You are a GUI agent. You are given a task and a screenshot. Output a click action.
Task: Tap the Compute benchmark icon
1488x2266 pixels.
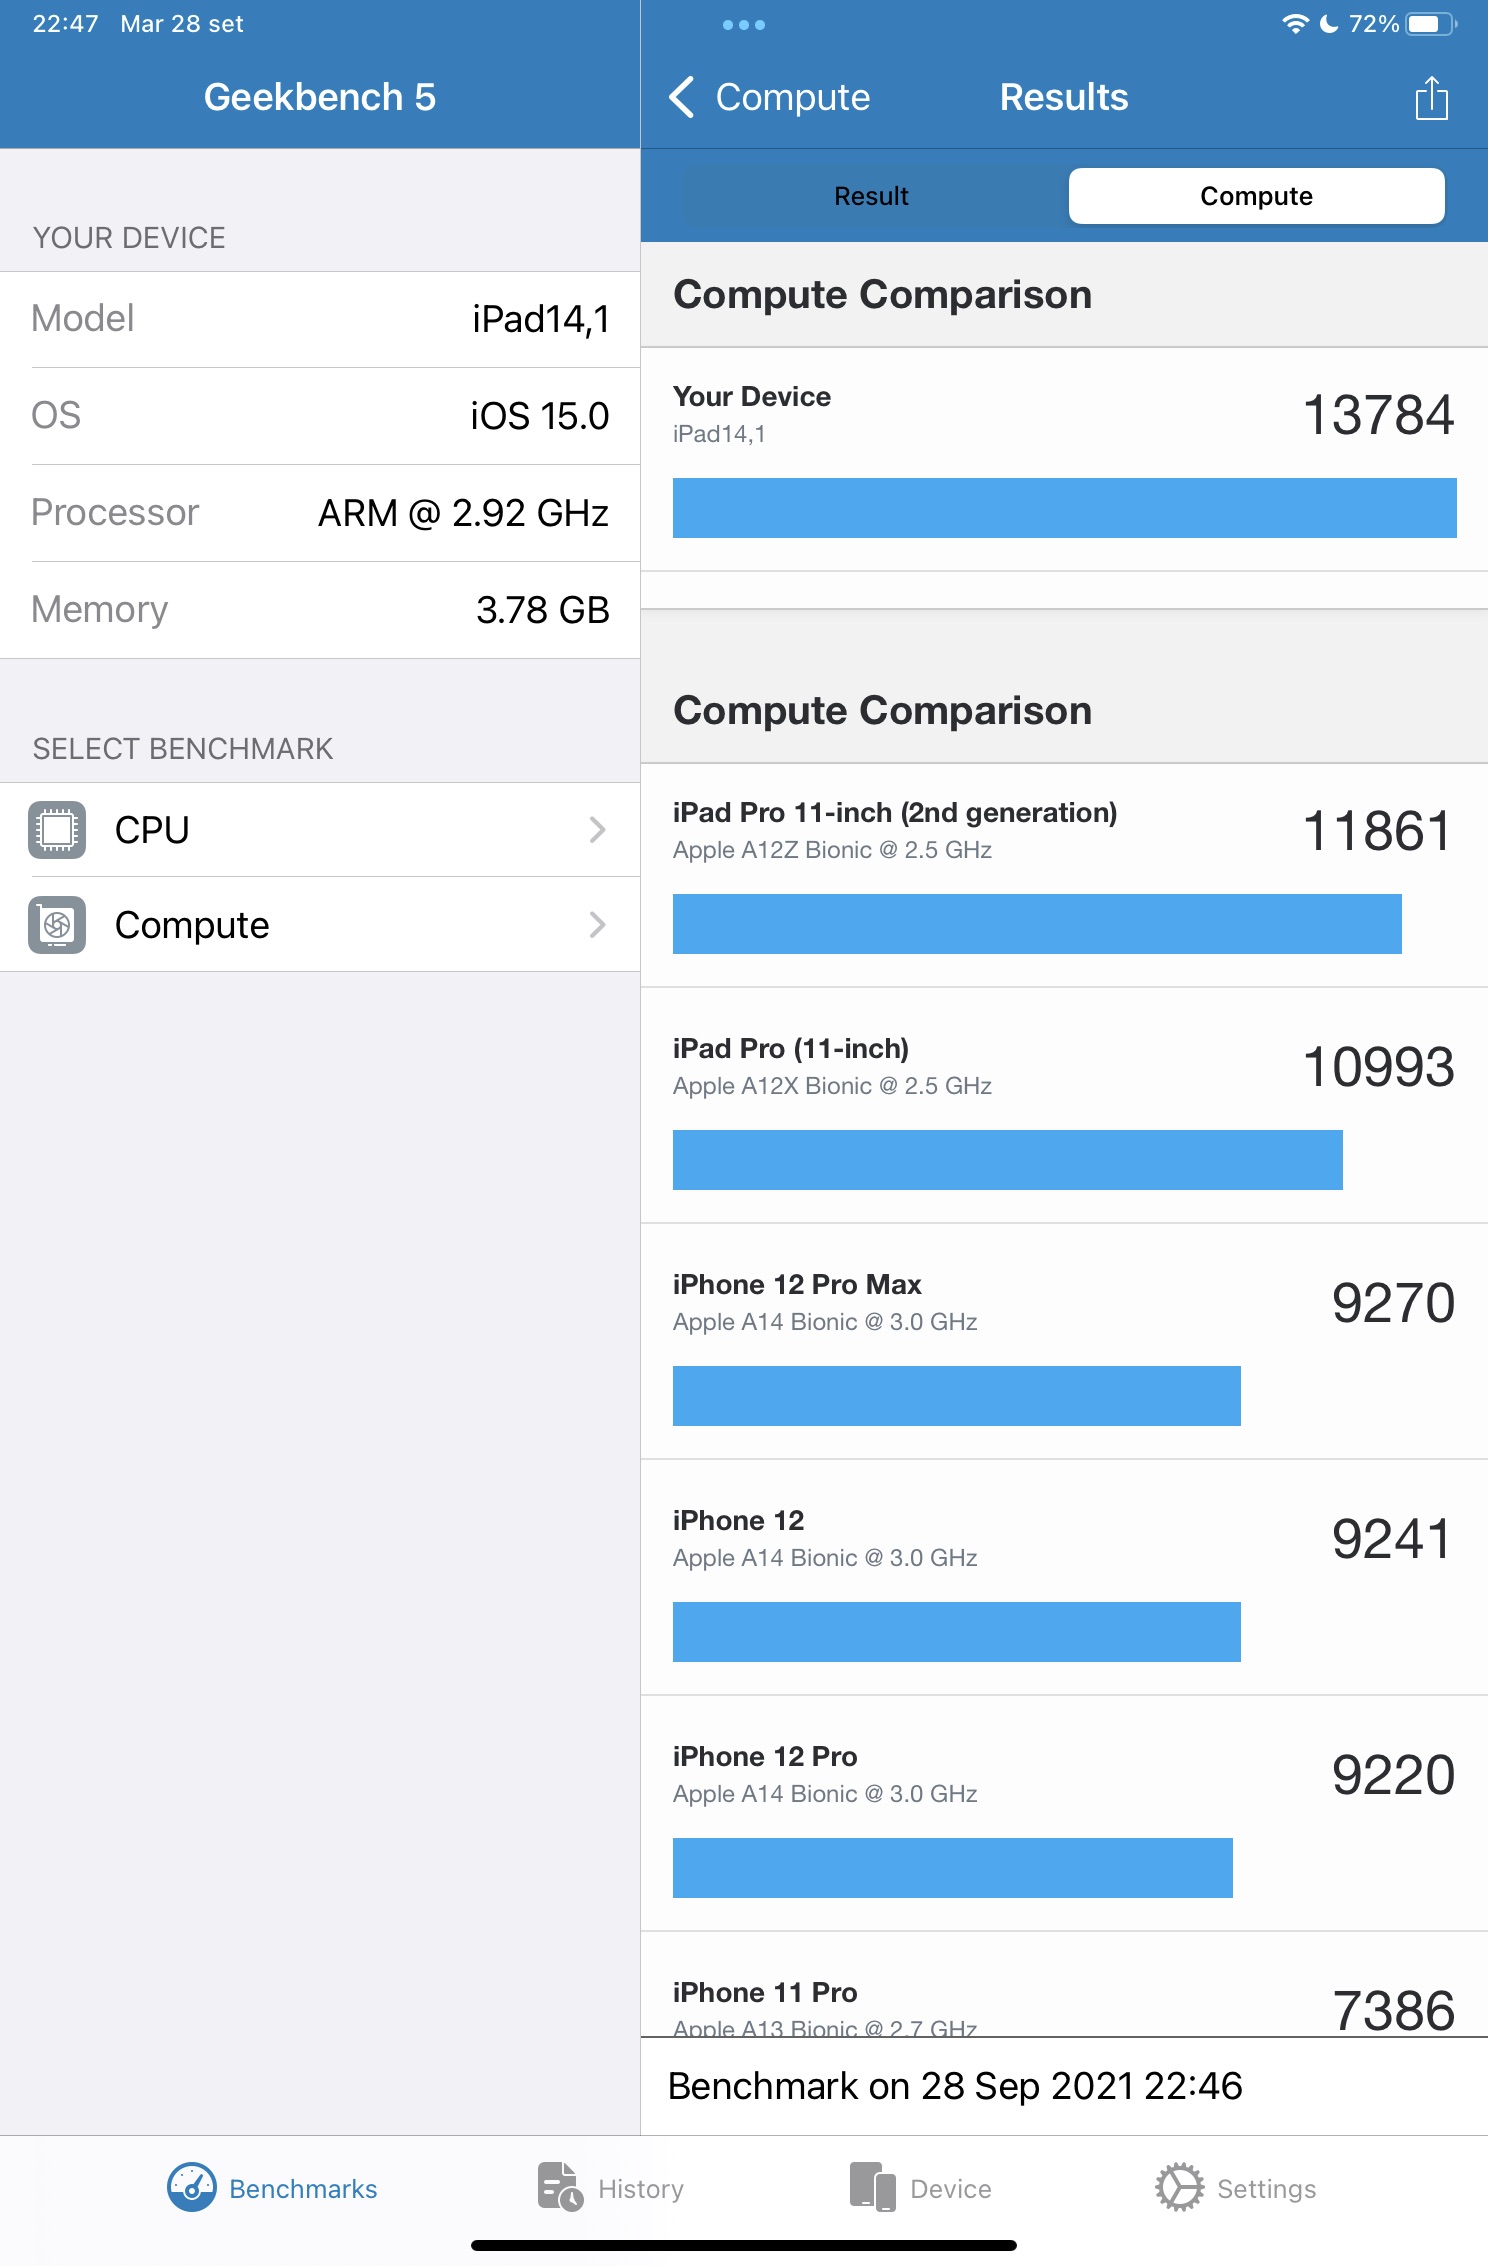57,925
